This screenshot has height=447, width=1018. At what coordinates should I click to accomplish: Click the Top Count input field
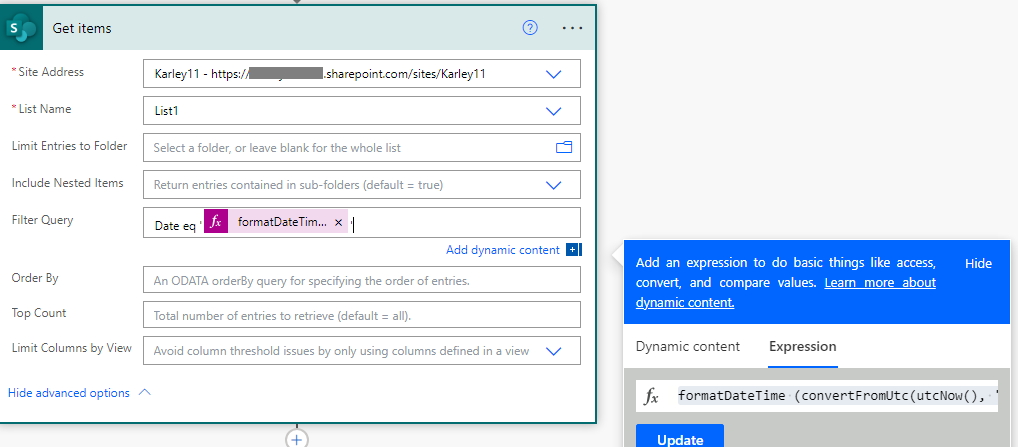pyautogui.click(x=362, y=315)
